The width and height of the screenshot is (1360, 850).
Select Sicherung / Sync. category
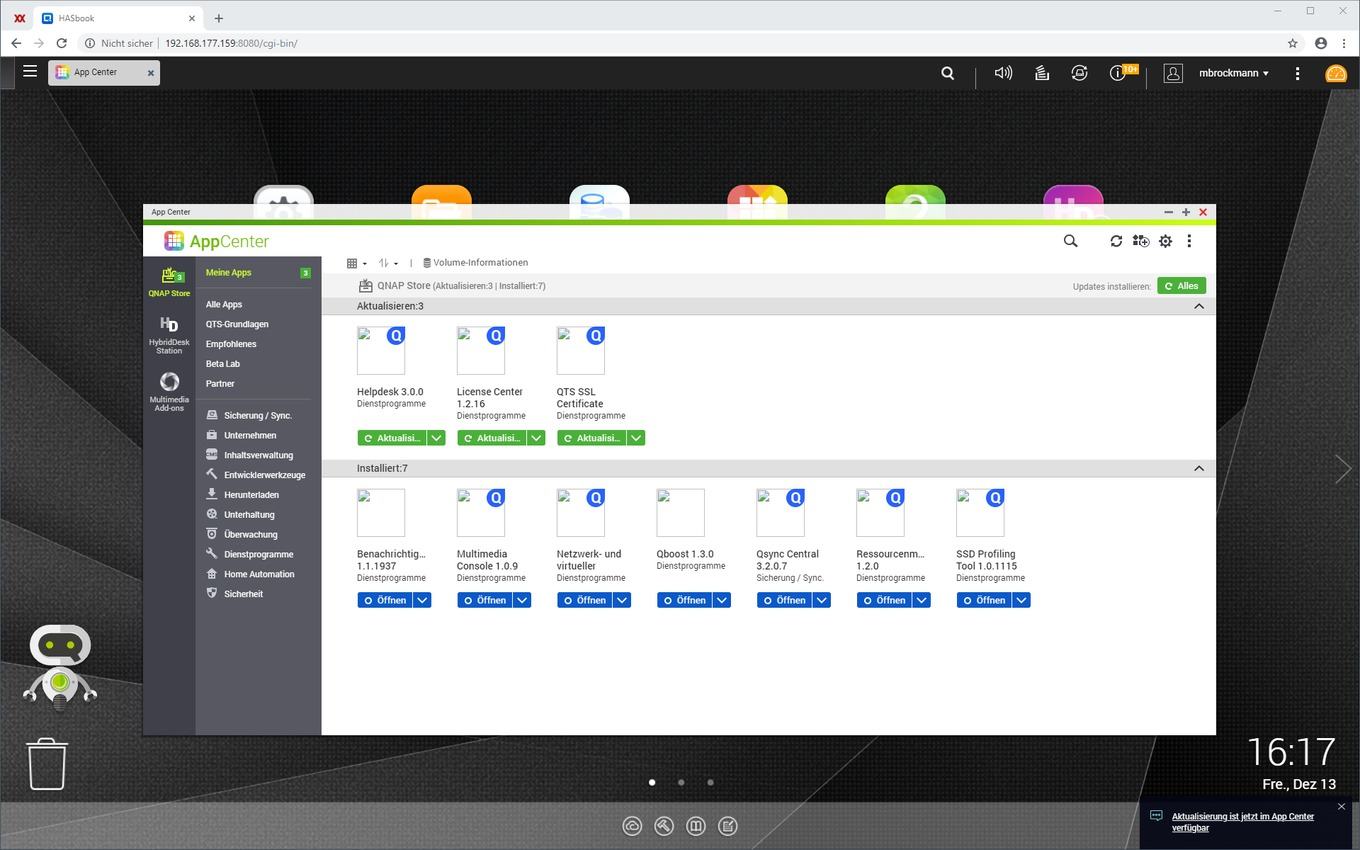tap(258, 415)
